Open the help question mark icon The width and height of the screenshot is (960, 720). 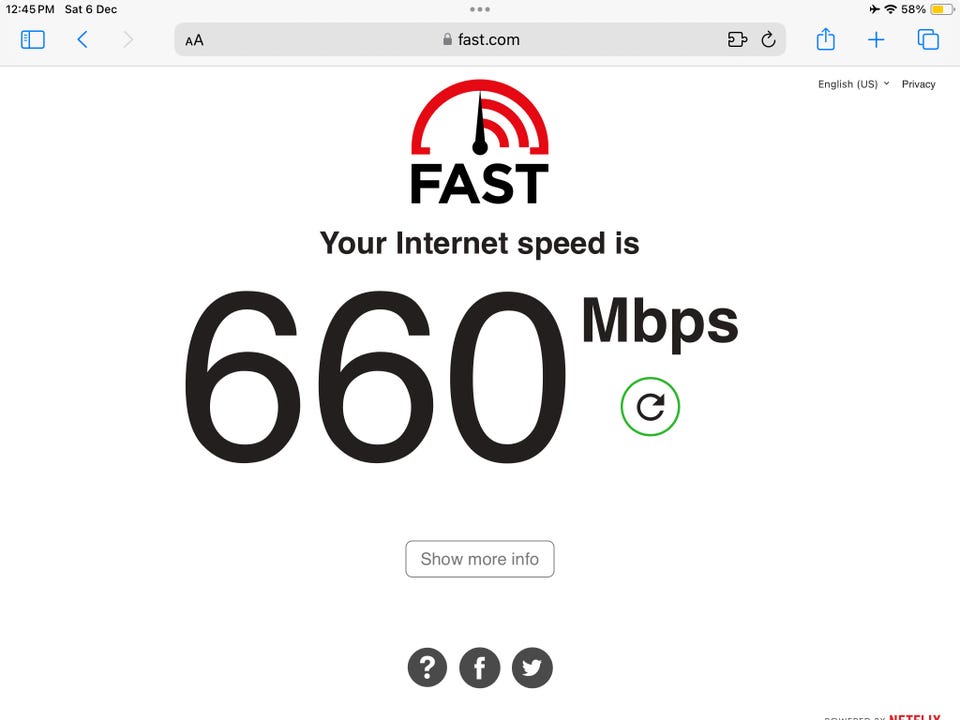click(427, 667)
